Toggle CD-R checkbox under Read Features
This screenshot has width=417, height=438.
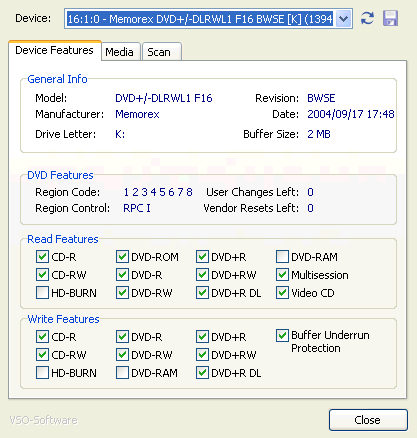point(42,257)
